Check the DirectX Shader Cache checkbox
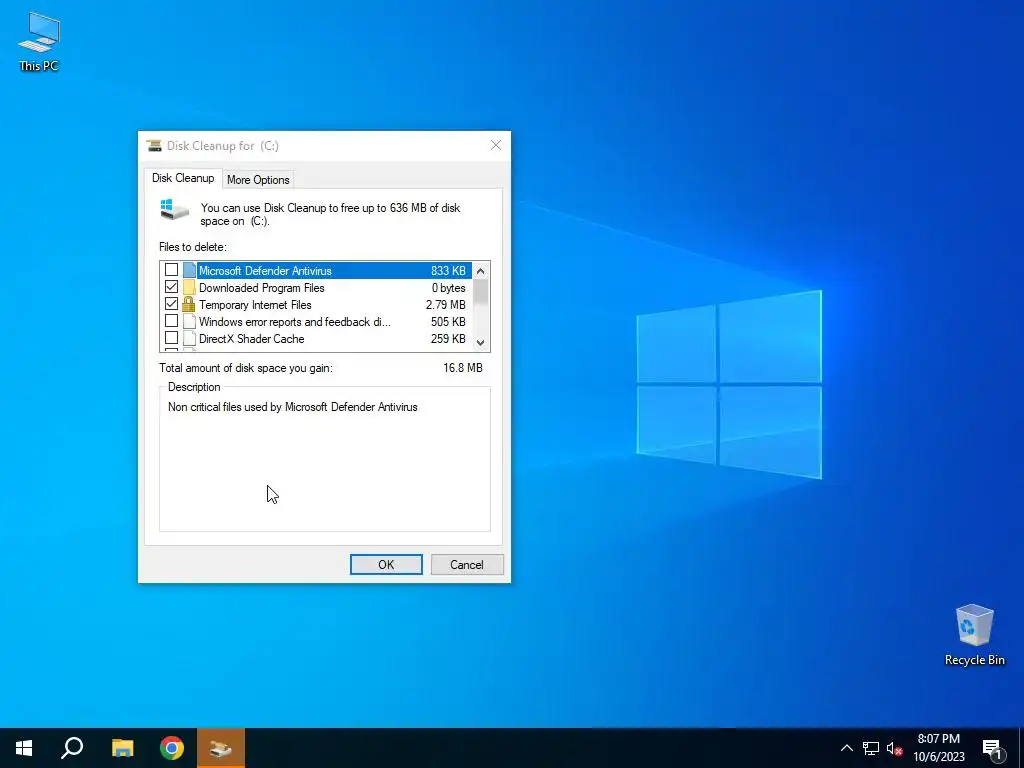1024x768 pixels. 171,338
